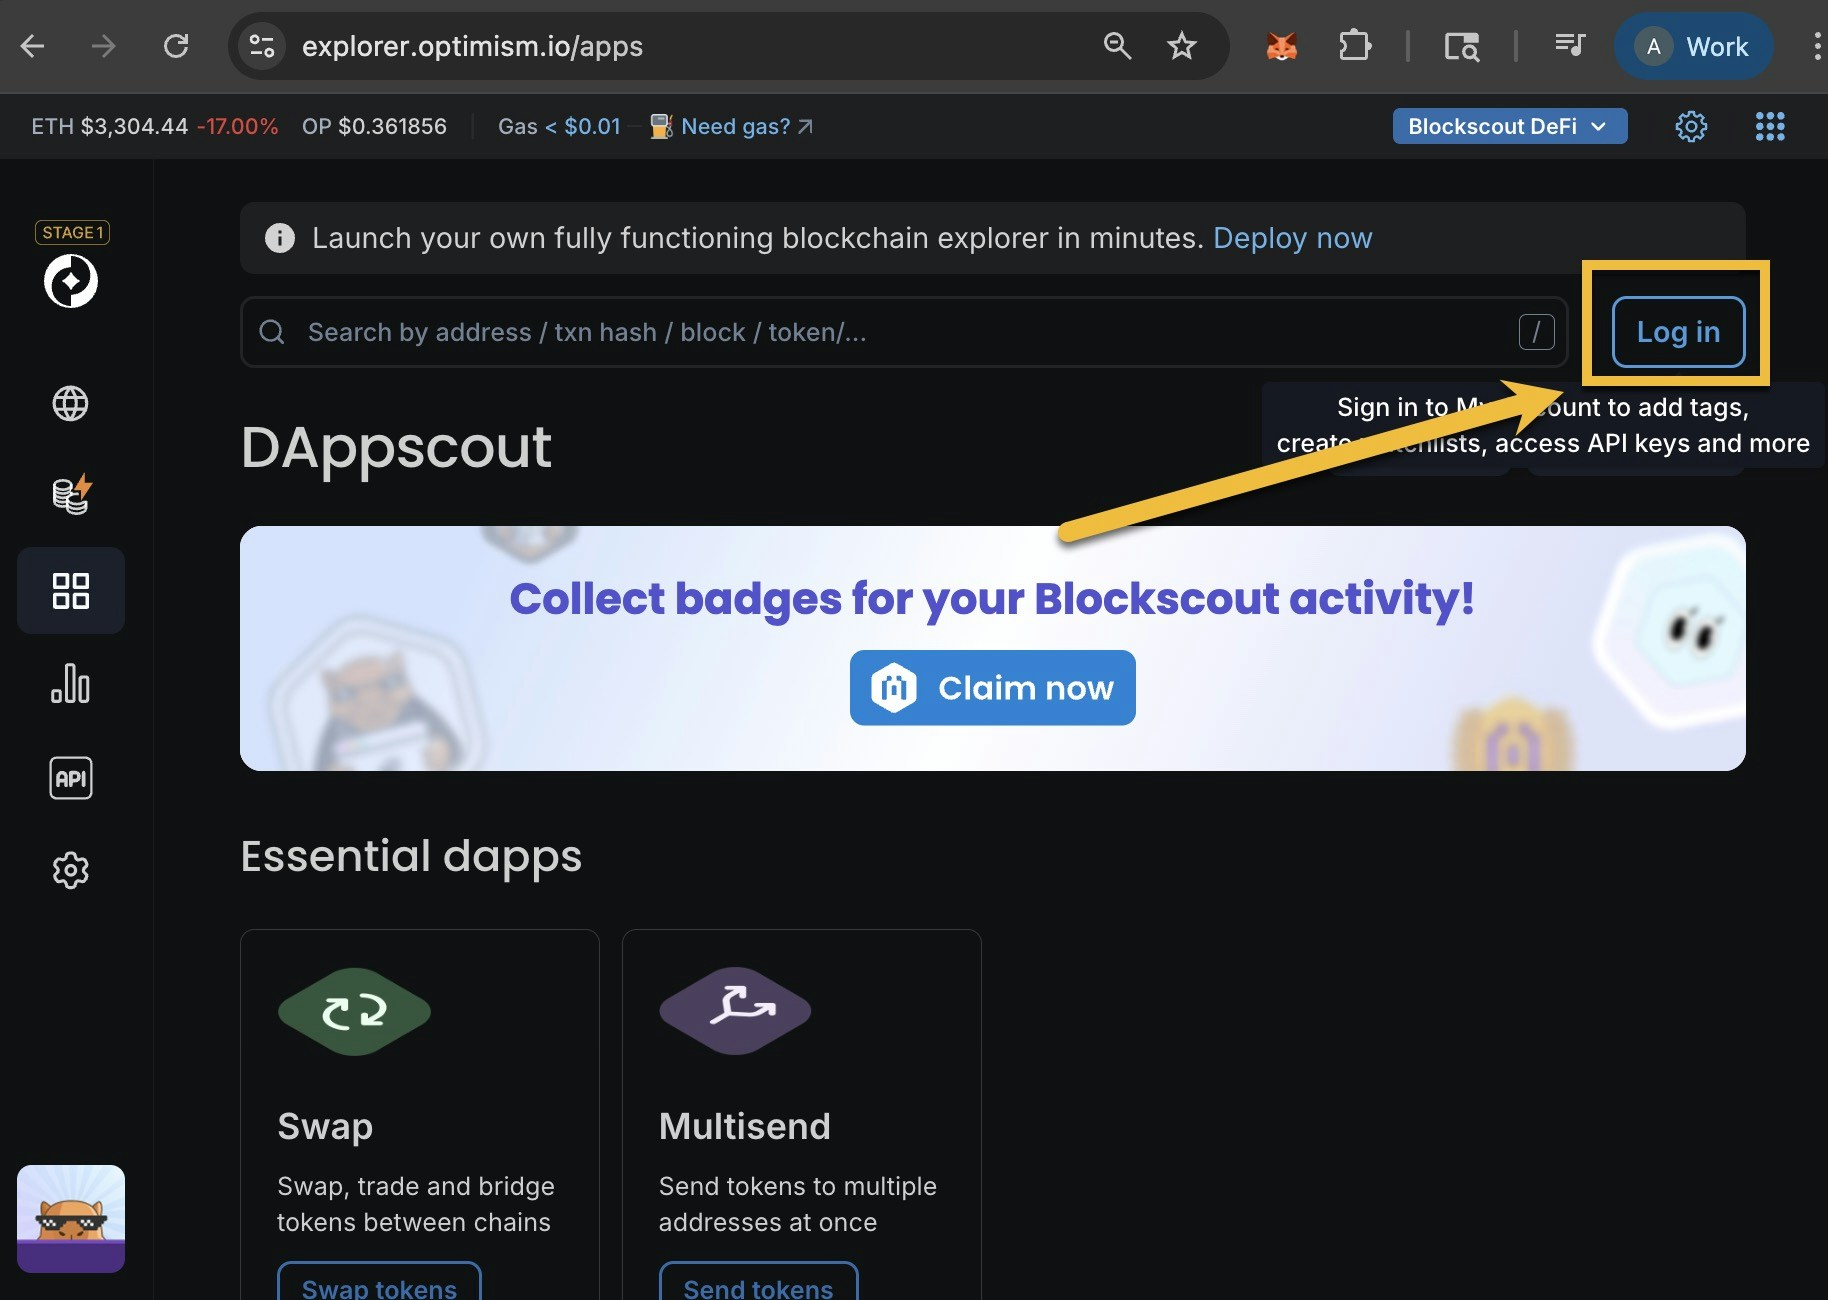Open the charts and stats sidebar icon
This screenshot has width=1828, height=1300.
69,685
